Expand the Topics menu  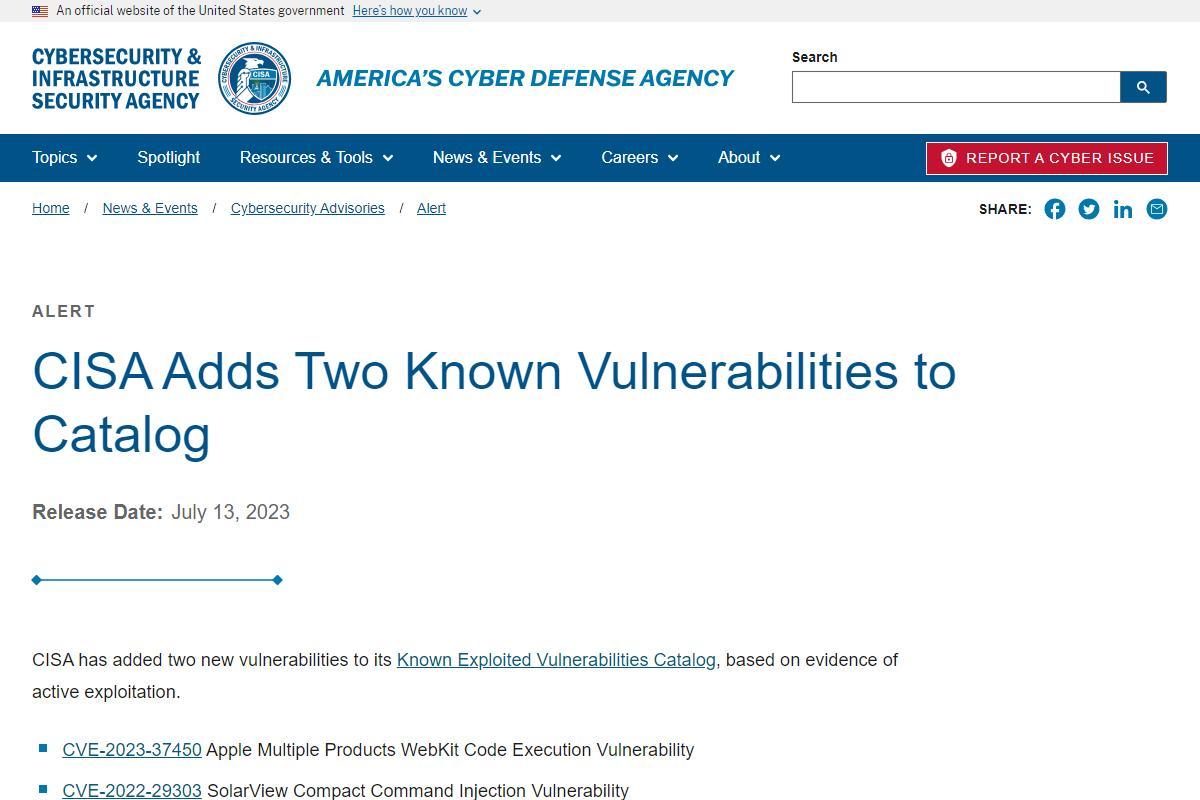pos(64,158)
